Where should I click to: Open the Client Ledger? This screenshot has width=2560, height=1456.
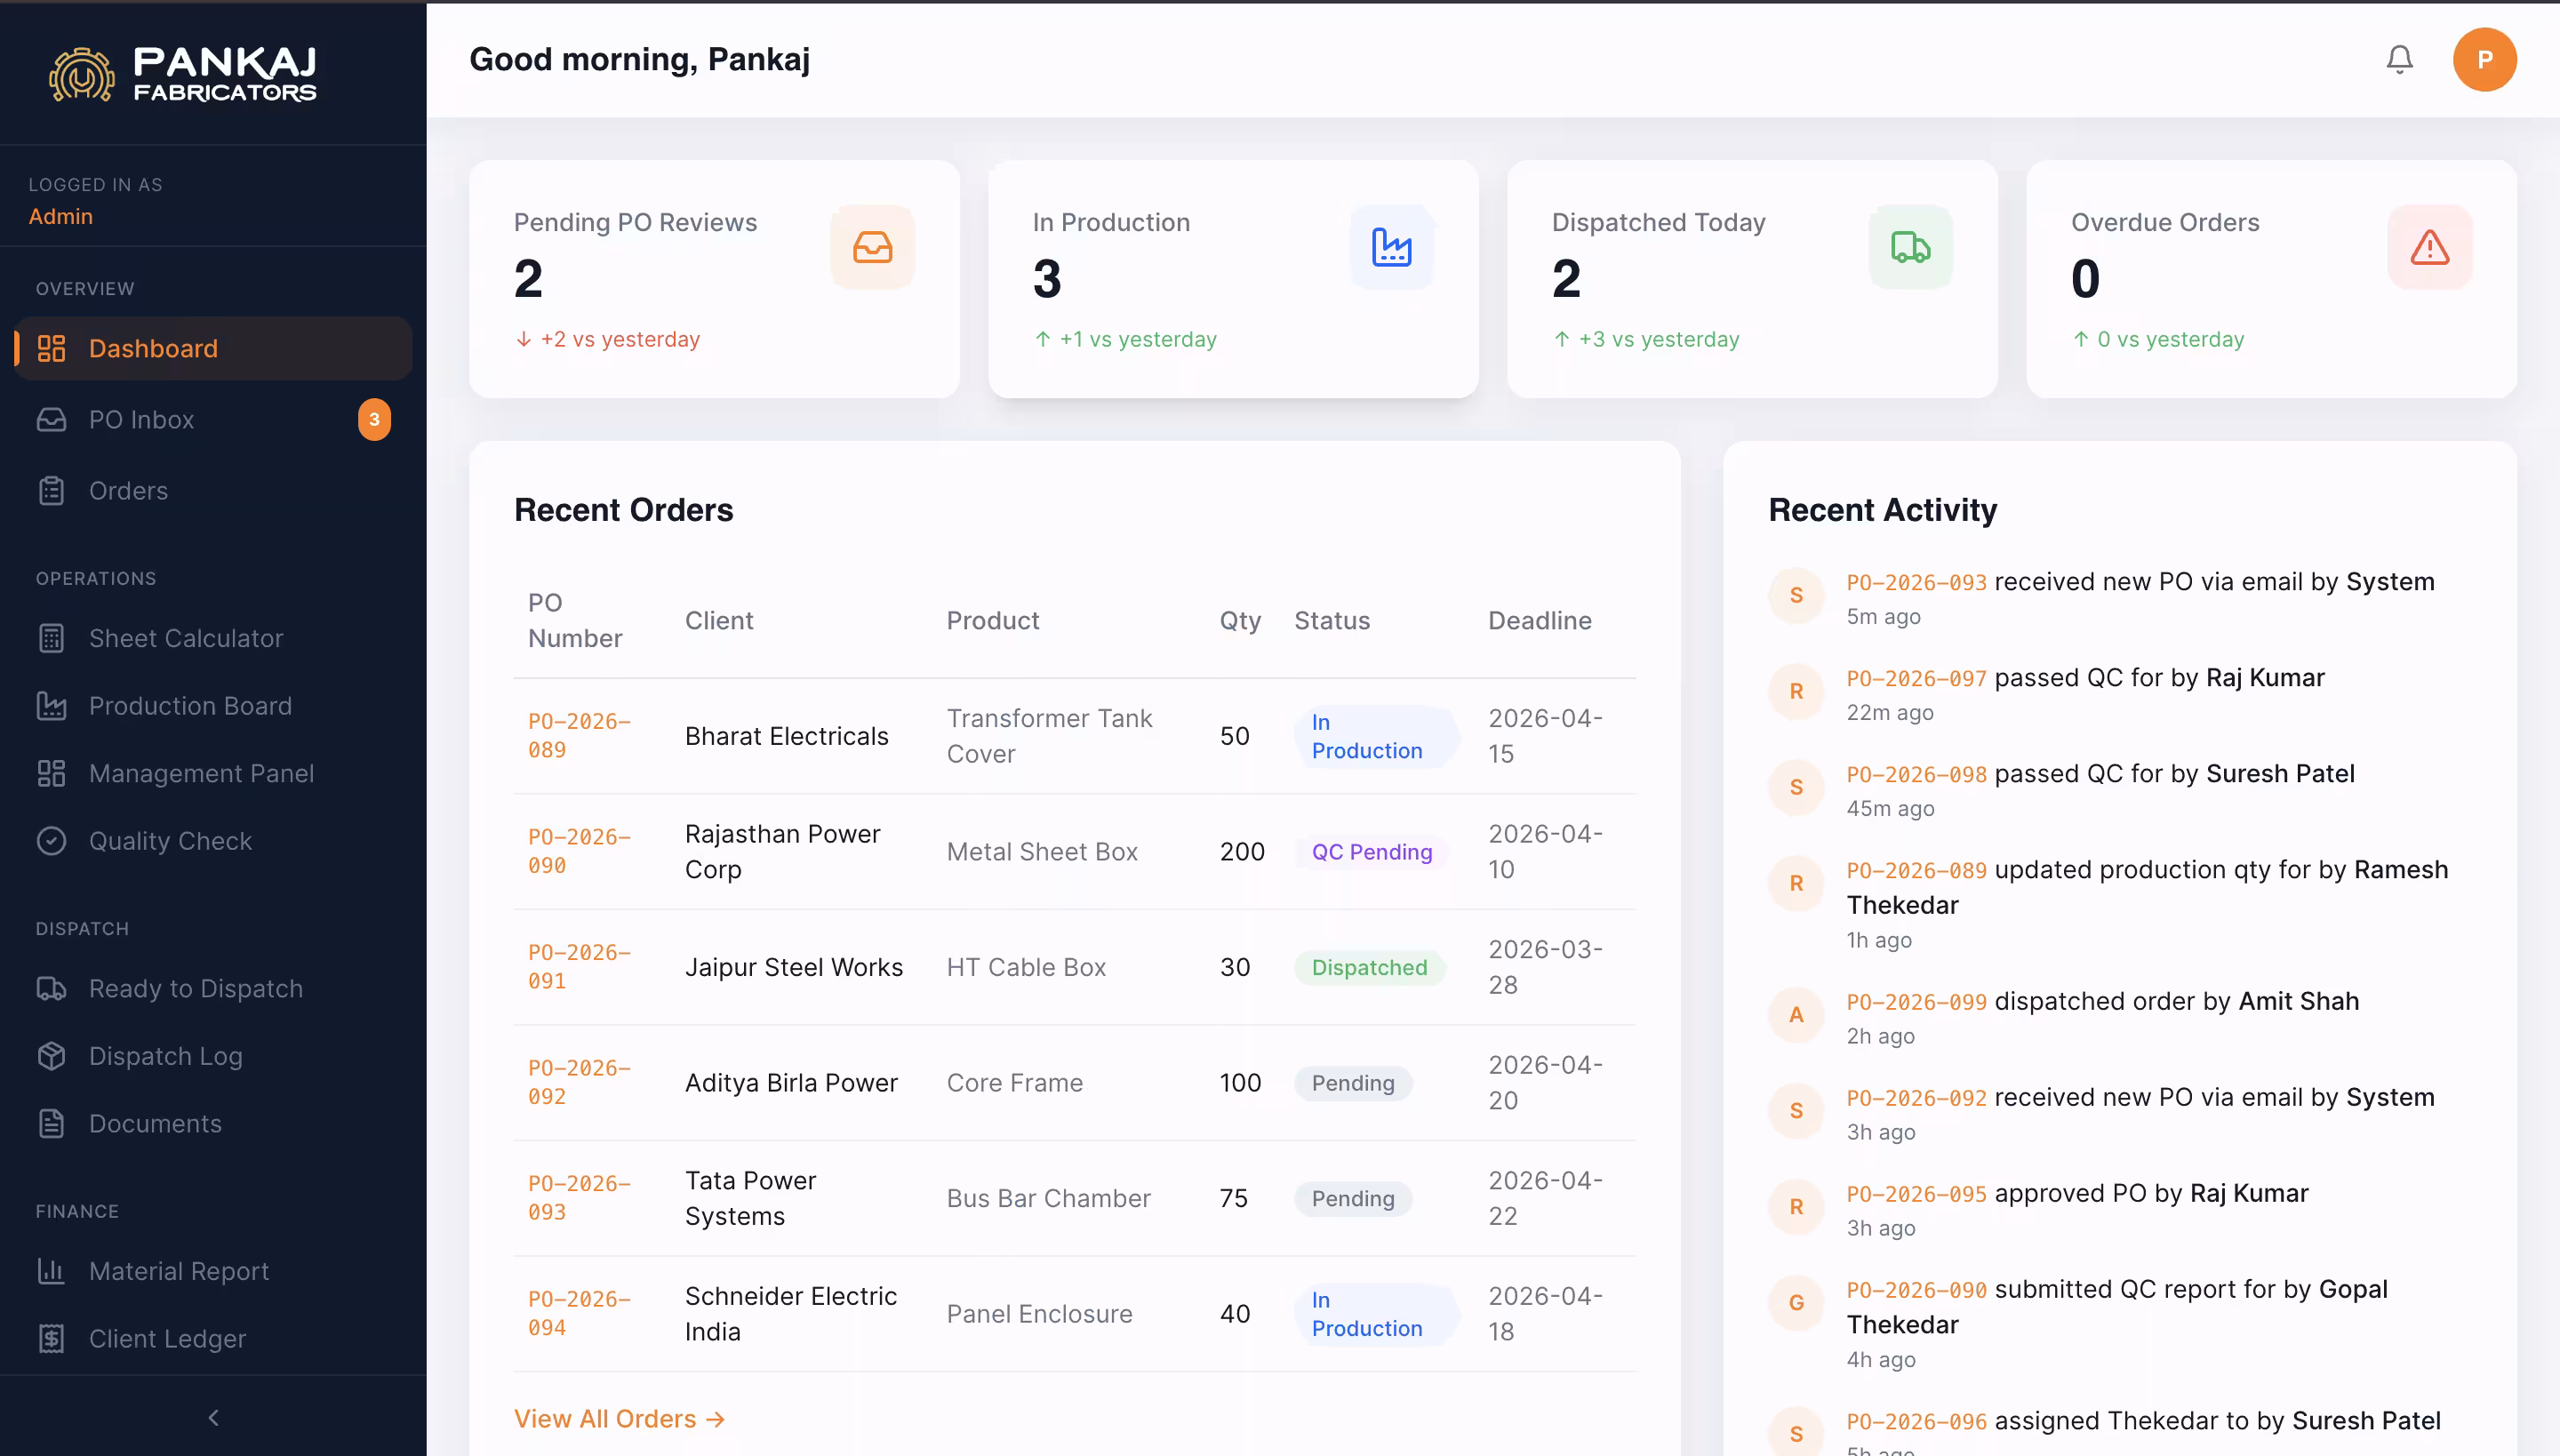(166, 1338)
